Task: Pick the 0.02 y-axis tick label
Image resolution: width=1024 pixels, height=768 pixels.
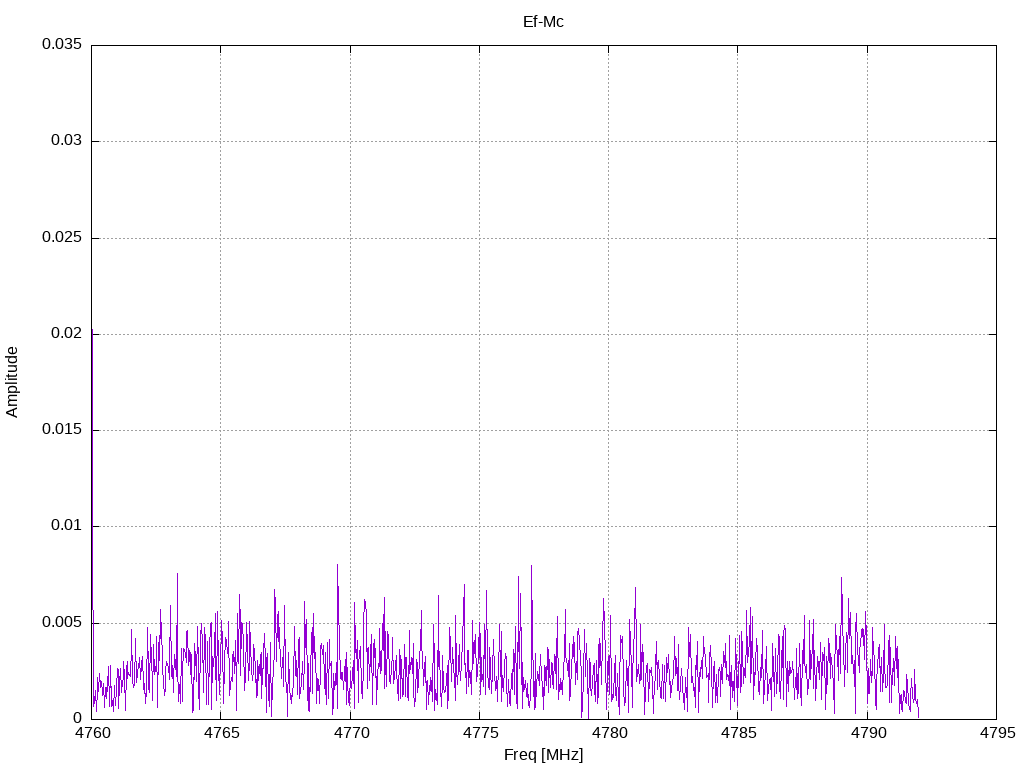Action: point(65,334)
